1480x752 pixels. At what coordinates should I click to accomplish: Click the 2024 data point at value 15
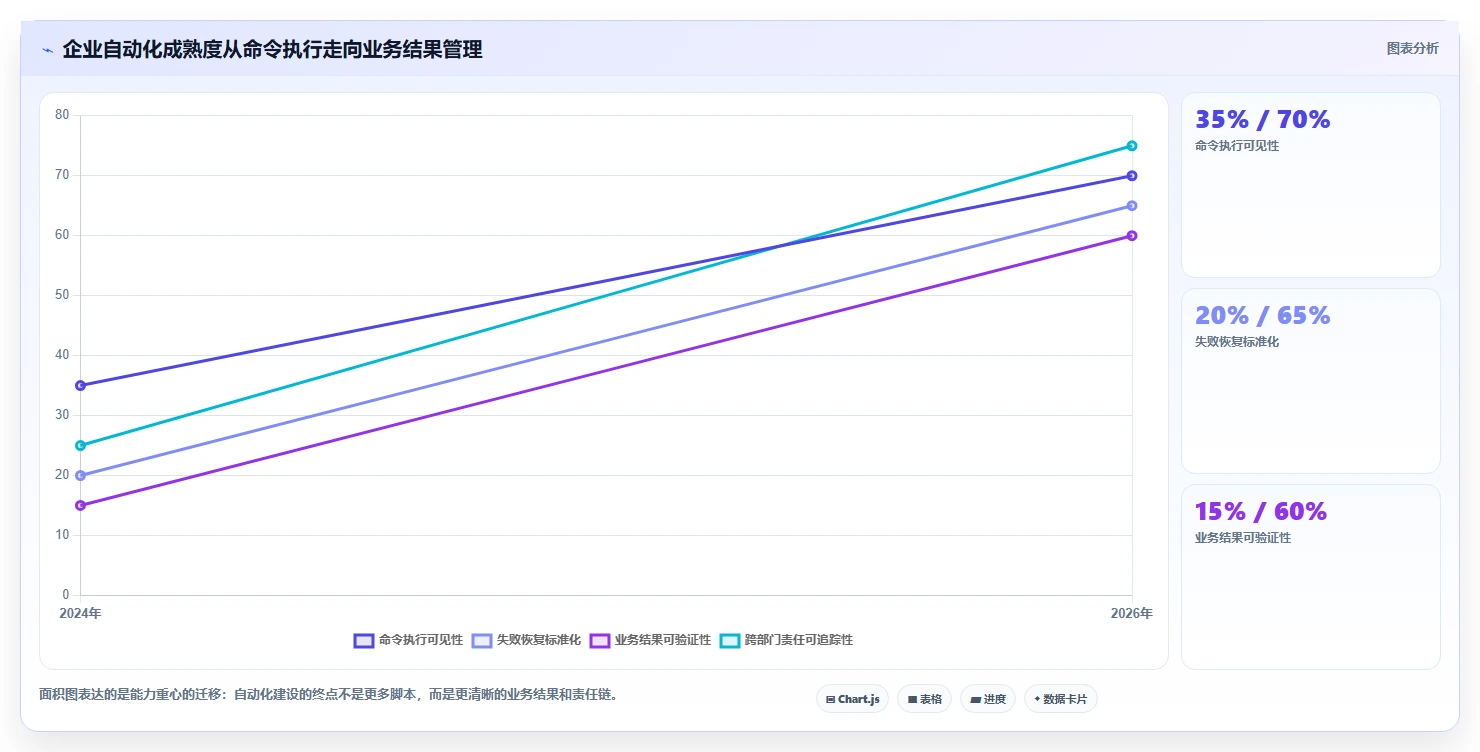pyautogui.click(x=80, y=505)
